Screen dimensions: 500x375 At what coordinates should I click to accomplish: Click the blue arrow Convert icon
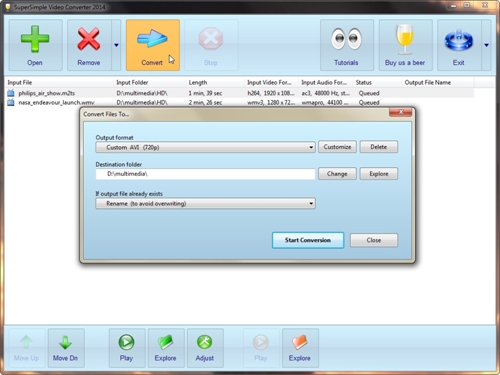152,38
